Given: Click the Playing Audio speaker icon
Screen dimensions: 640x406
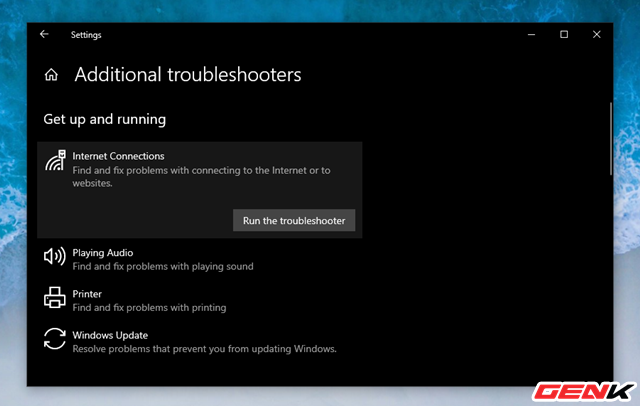Looking at the screenshot, I should [54, 258].
